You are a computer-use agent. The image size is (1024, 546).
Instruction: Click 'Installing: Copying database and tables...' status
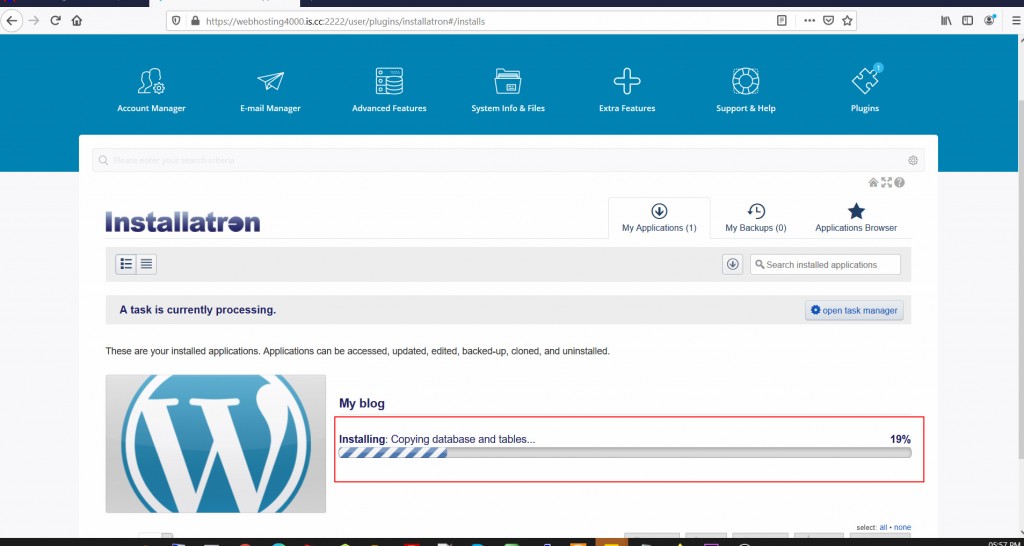click(437, 440)
